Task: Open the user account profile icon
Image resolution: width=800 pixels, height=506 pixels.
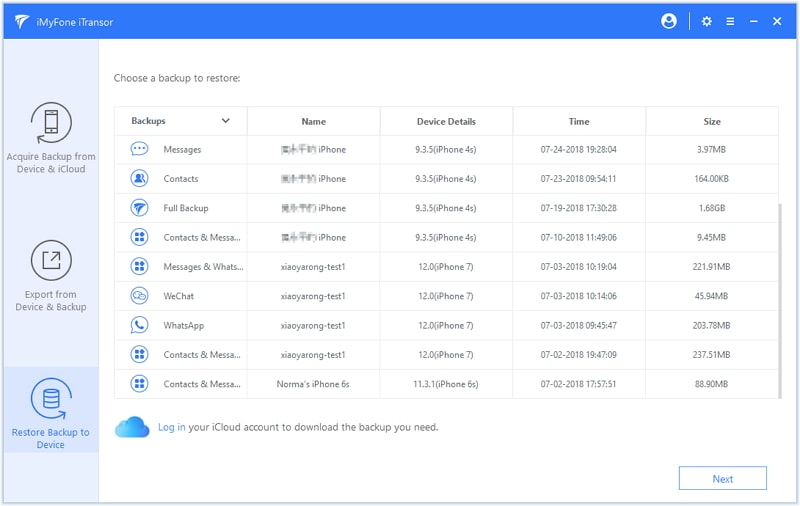Action: (x=668, y=21)
